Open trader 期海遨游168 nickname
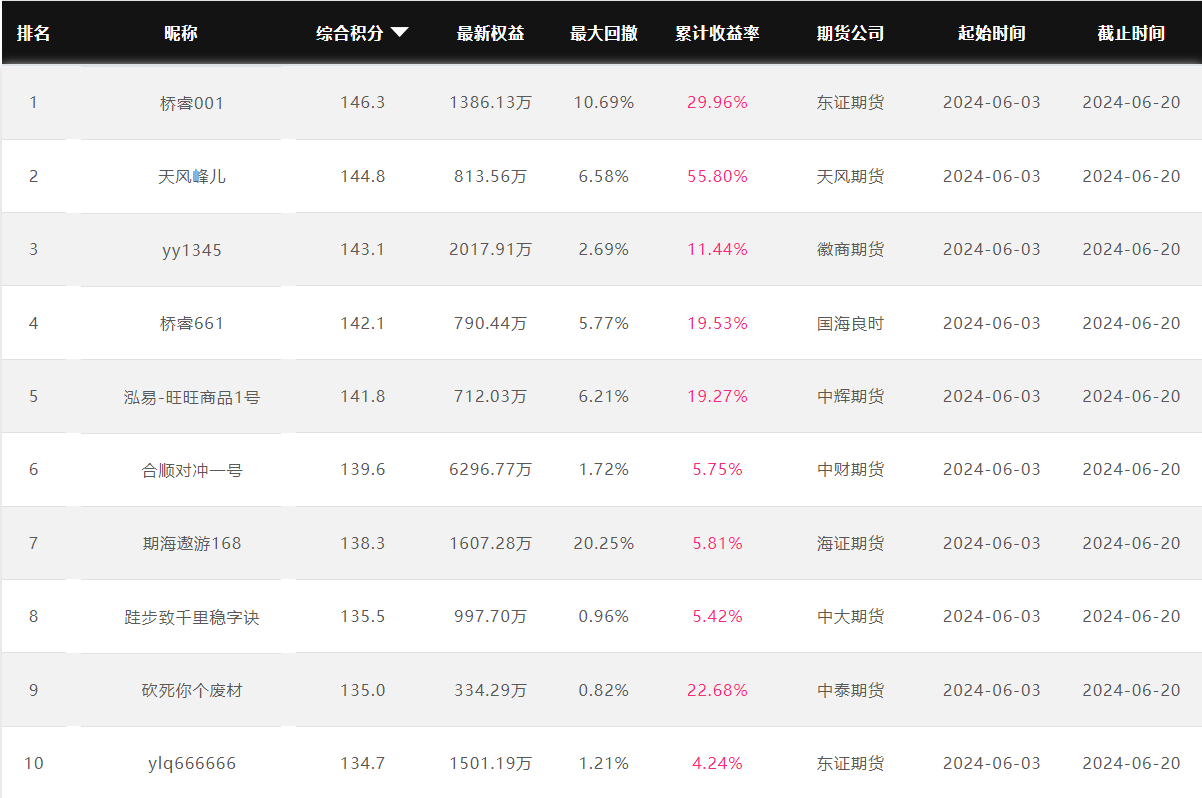This screenshot has height=798, width=1202. [x=192, y=544]
